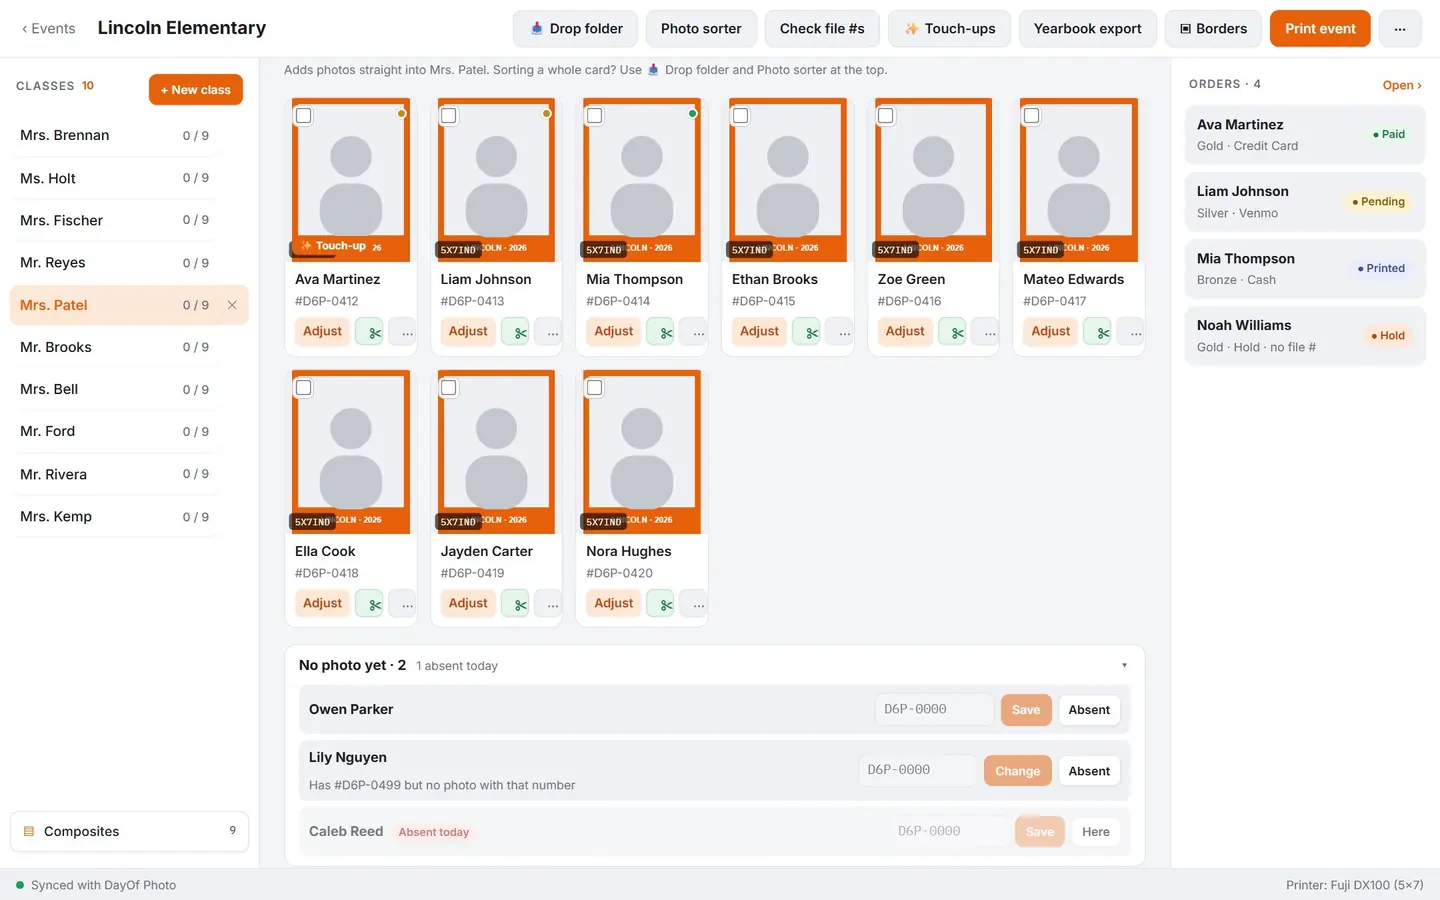Open more options for Ava Martinez card
1440x900 pixels.
(403, 332)
